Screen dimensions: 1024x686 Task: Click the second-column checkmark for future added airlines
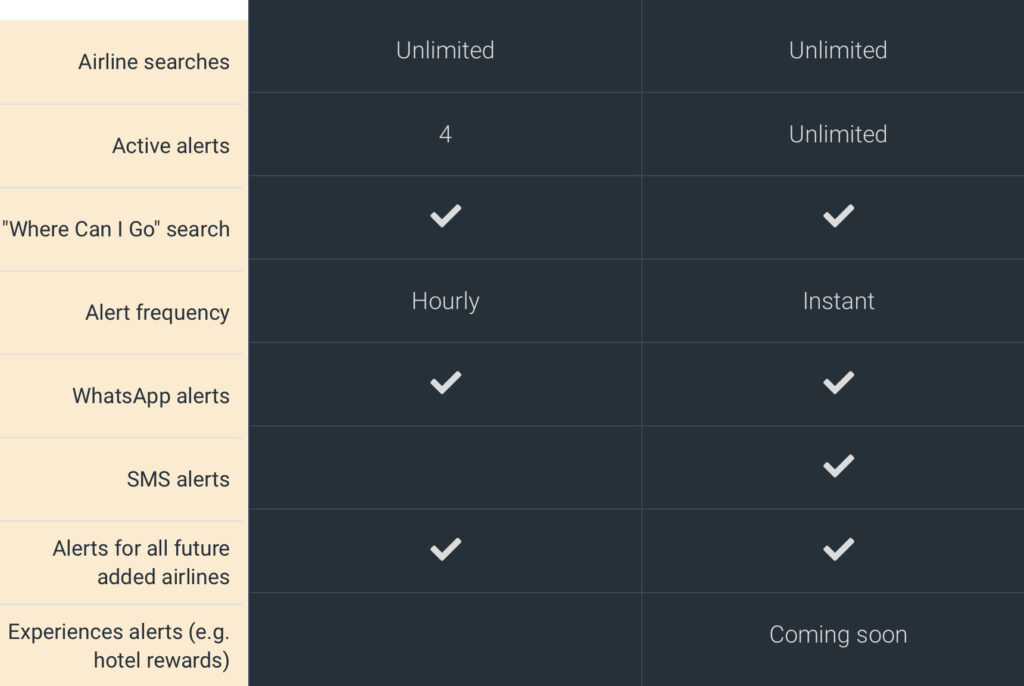click(x=838, y=549)
